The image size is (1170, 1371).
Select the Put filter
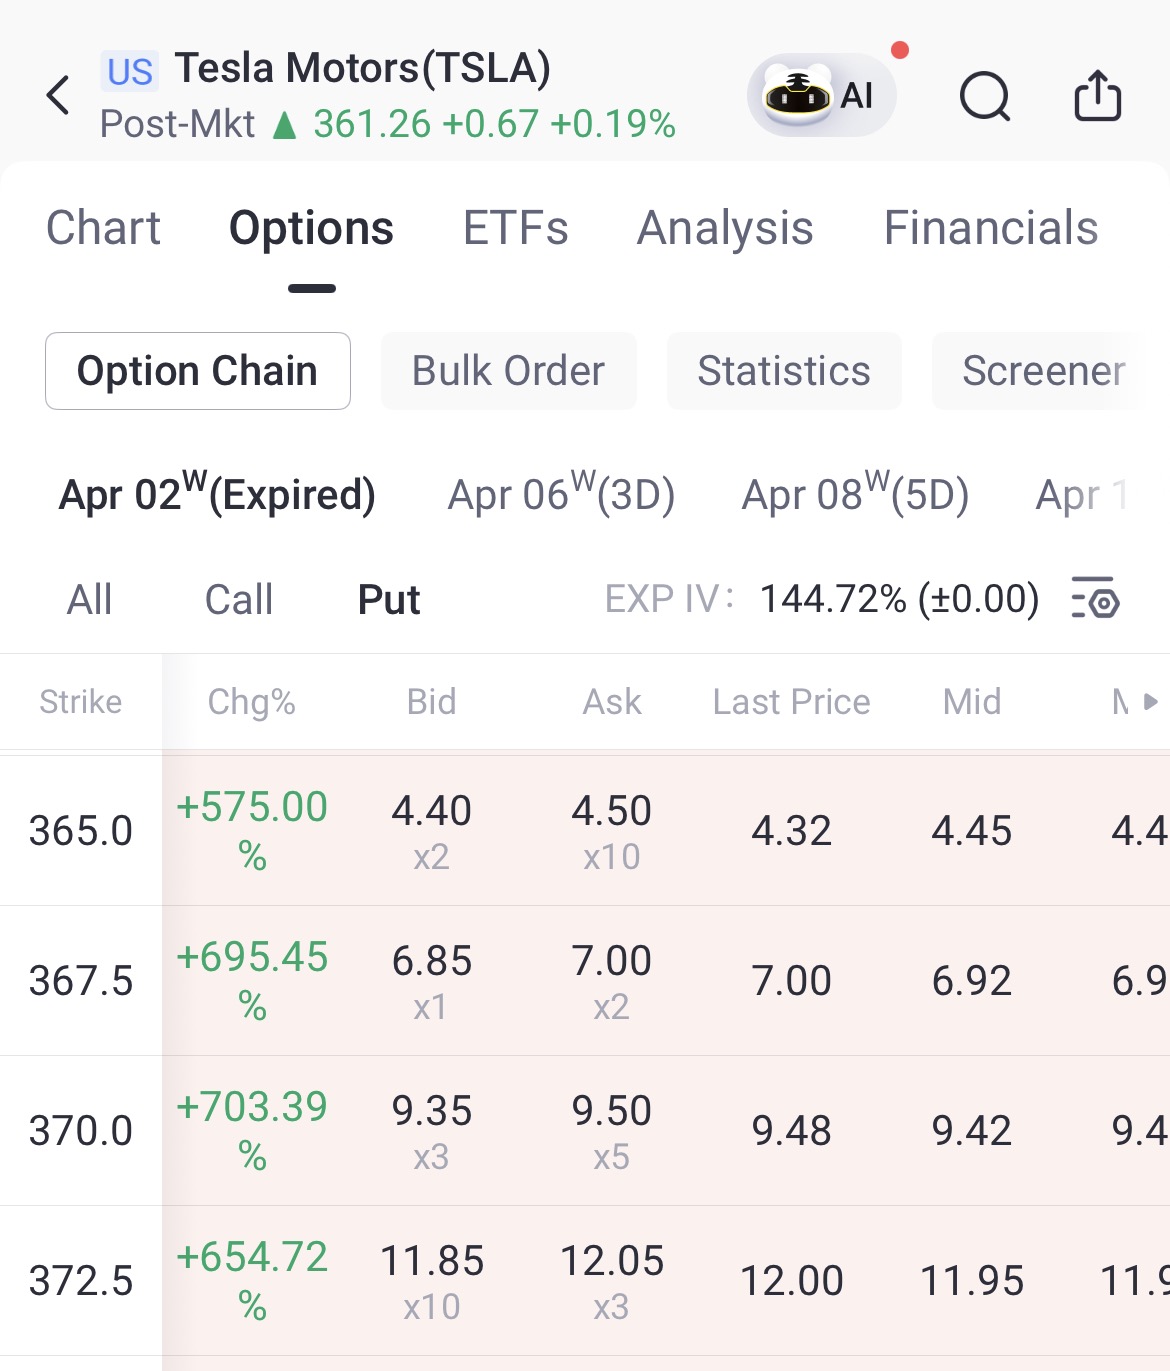pos(388,600)
